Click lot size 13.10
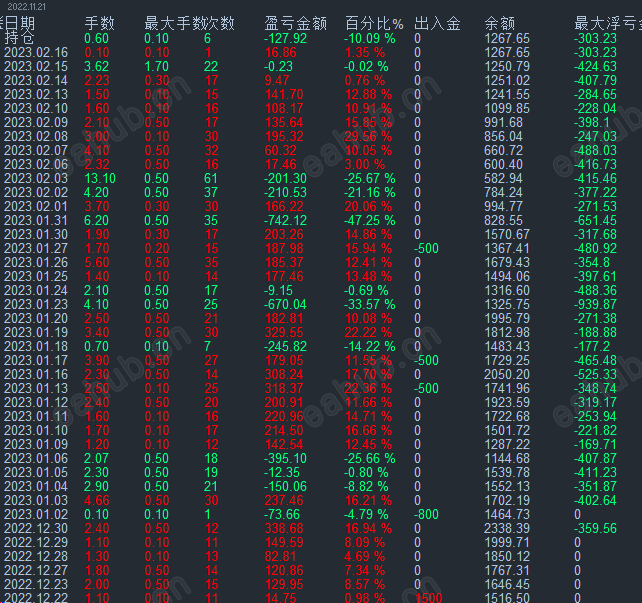642x603 pixels. click(100, 178)
